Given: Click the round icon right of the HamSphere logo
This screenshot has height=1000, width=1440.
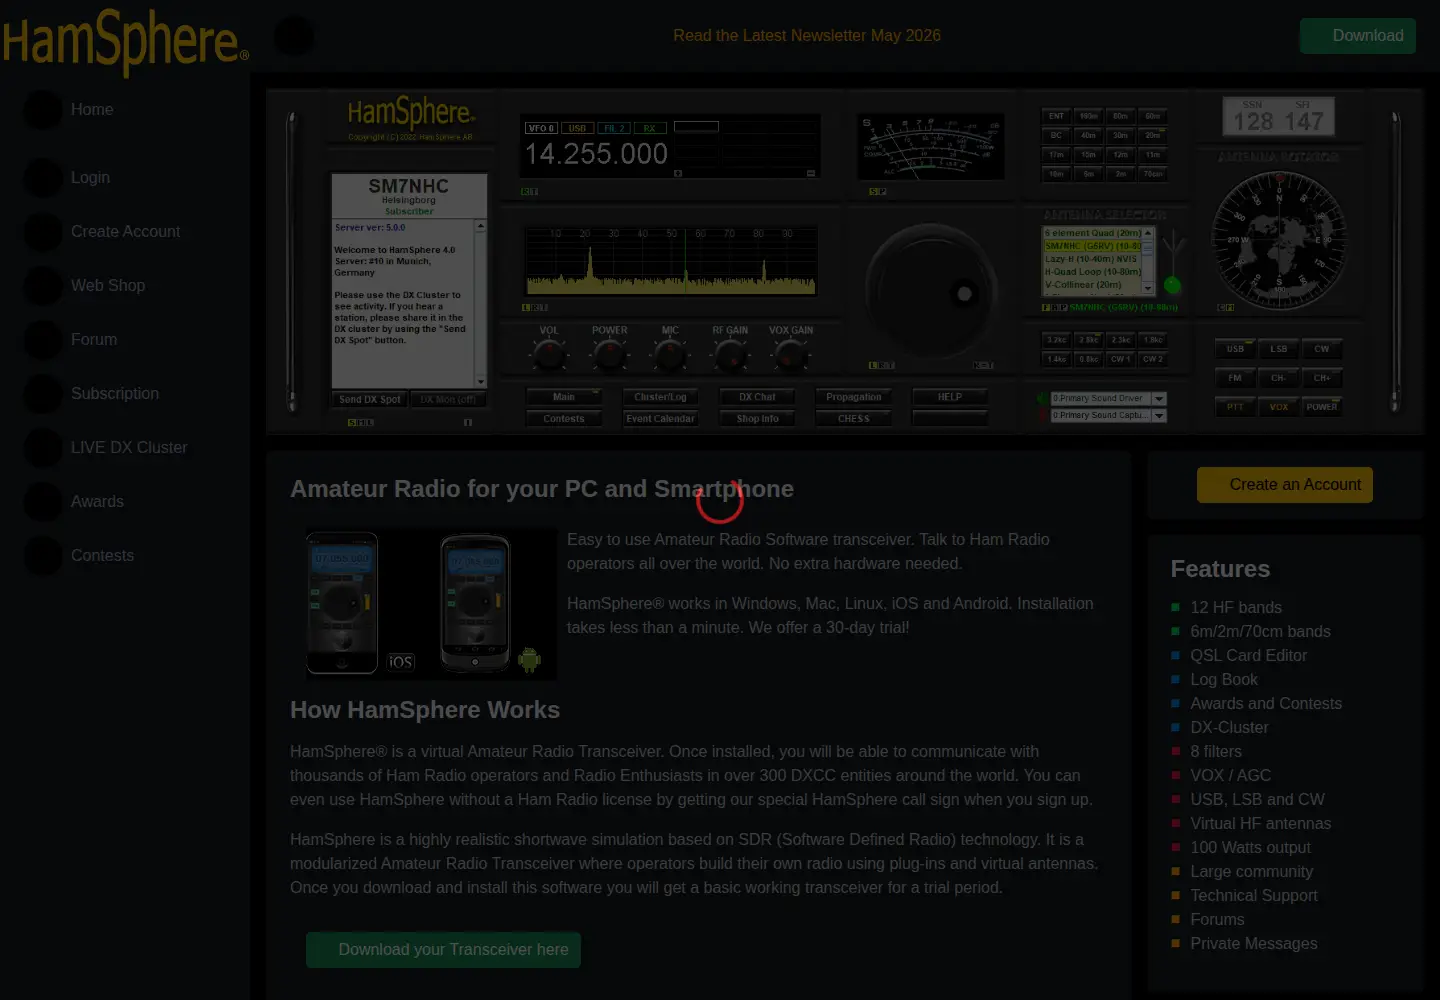Looking at the screenshot, I should [x=294, y=36].
